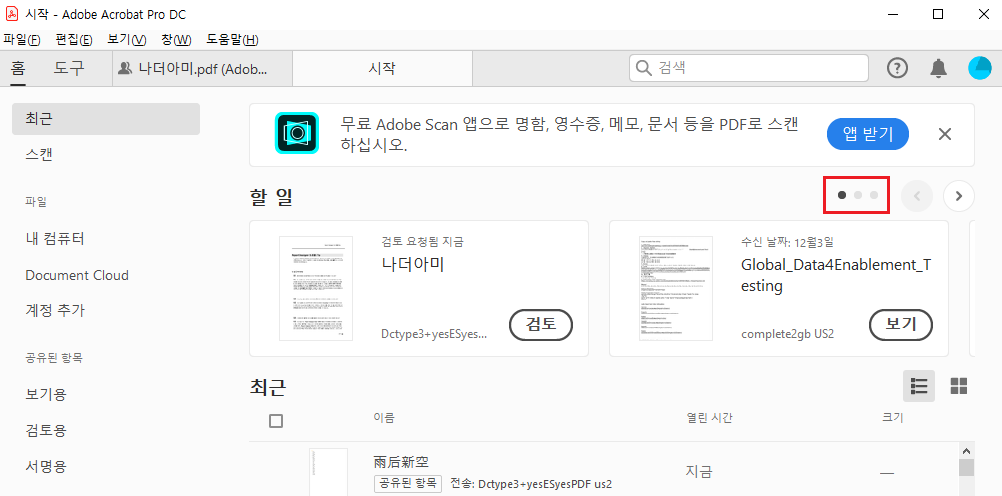1002x496 pixels.
Task: Click the recent list scrollbar thumb
Action: (x=967, y=468)
